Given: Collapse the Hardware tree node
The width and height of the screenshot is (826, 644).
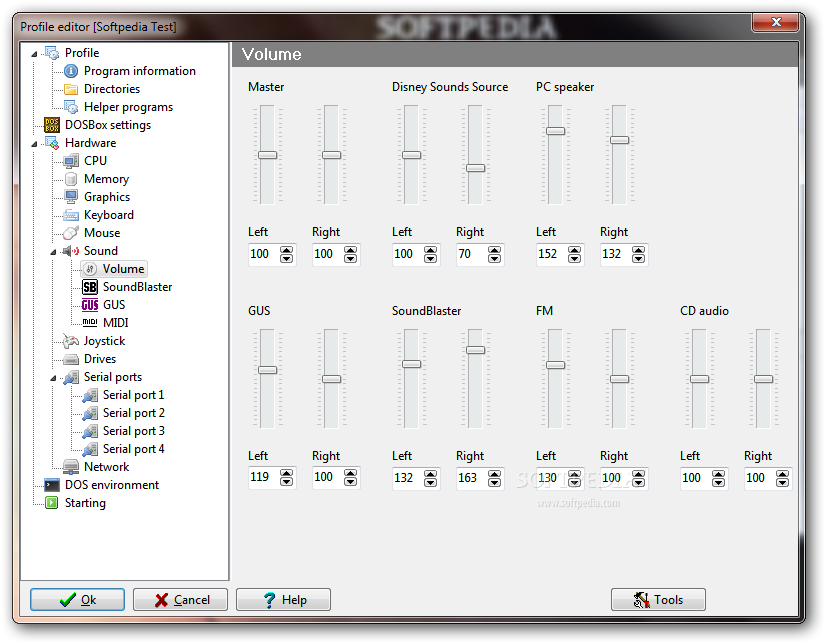Looking at the screenshot, I should click(34, 144).
